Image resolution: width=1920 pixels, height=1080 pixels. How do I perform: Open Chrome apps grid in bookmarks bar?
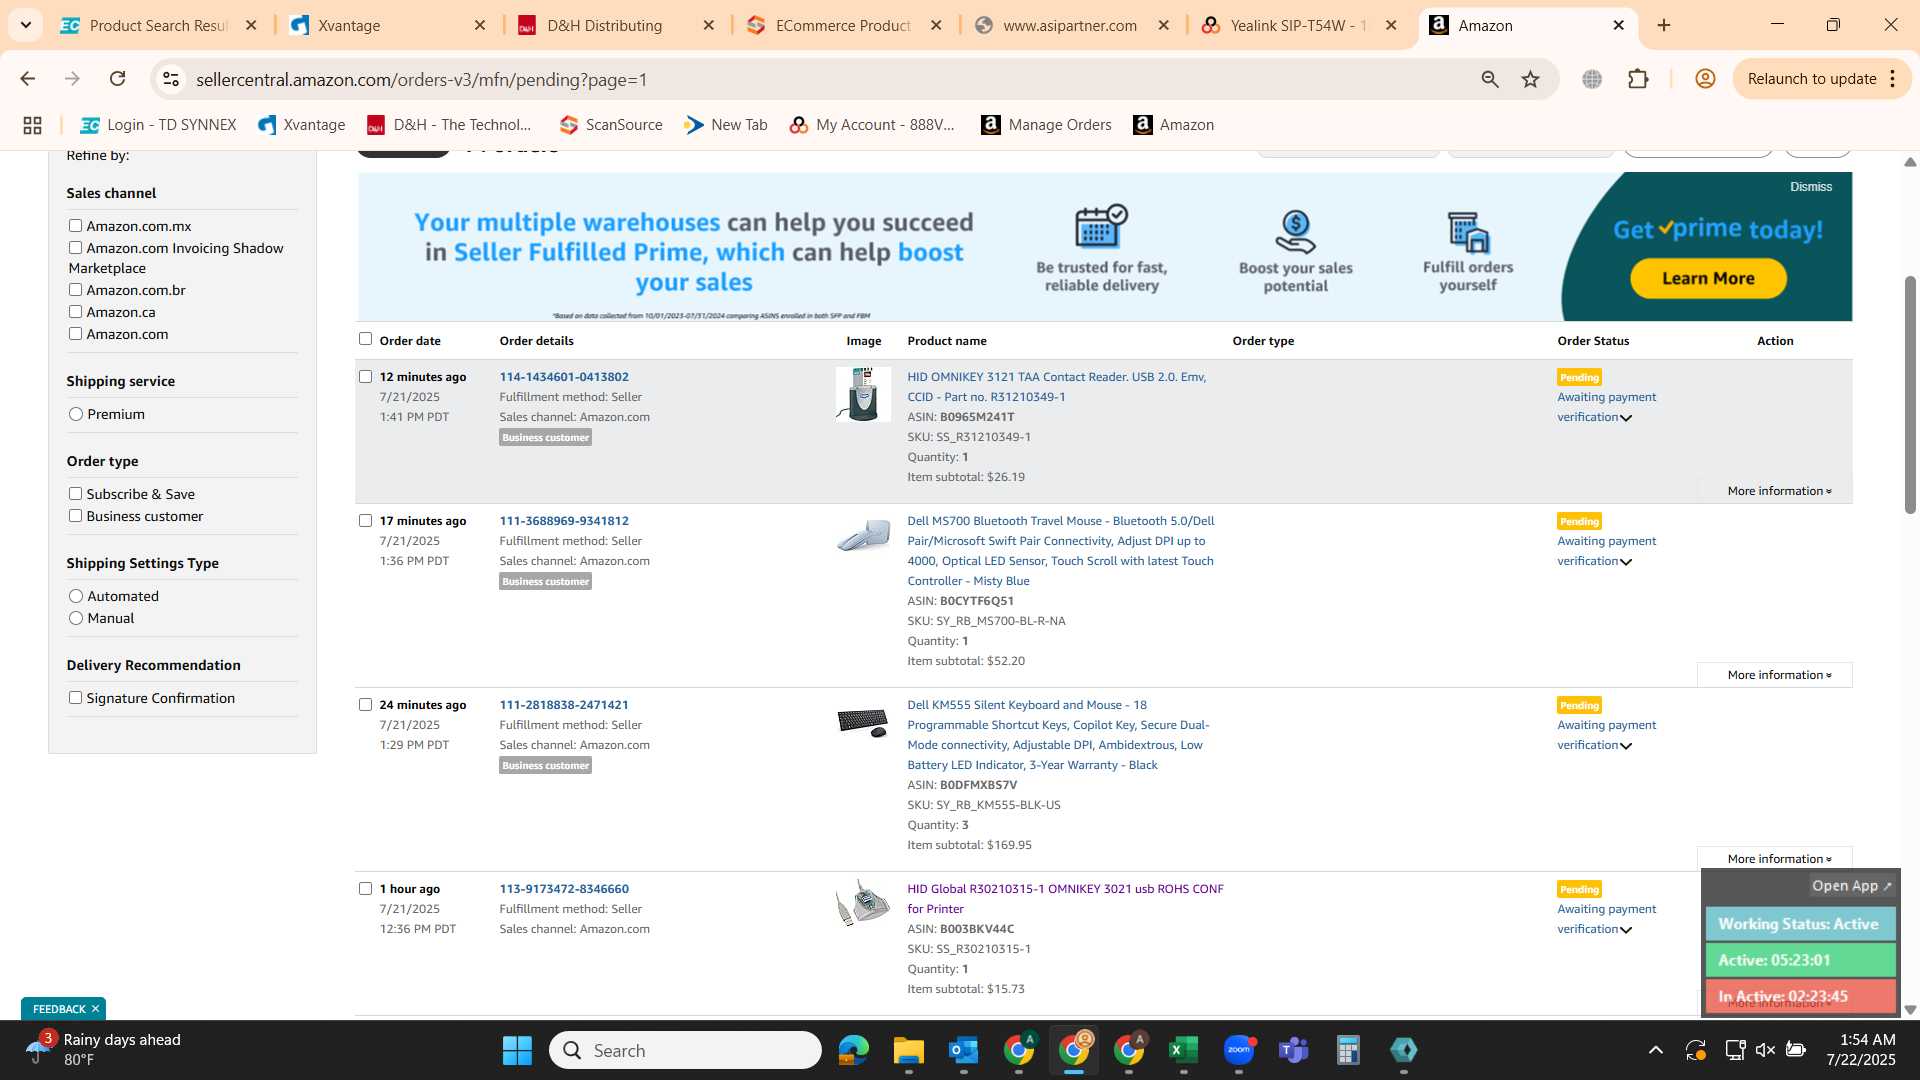(32, 125)
